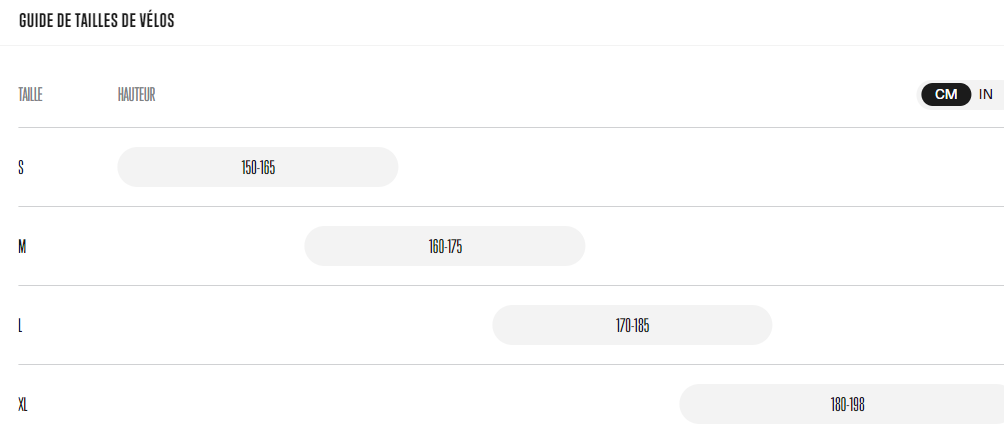Click the 170-185 text in L row
1004x434 pixels.
pos(633,326)
